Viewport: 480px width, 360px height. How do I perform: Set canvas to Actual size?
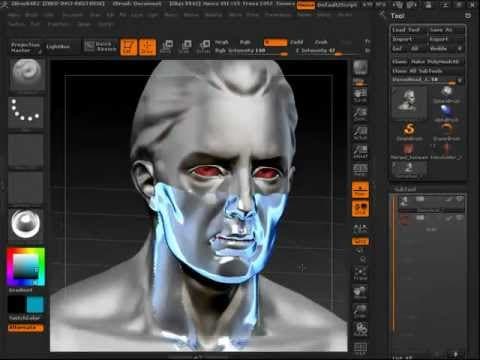pos(360,132)
